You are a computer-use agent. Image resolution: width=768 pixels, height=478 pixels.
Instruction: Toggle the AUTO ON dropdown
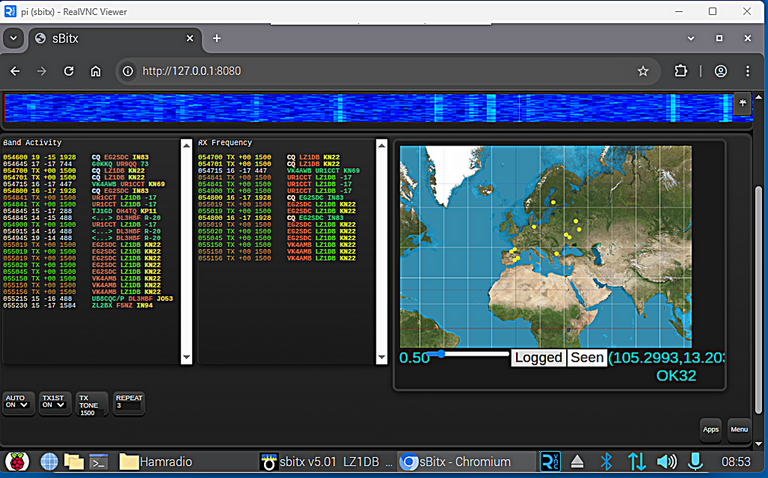point(18,403)
